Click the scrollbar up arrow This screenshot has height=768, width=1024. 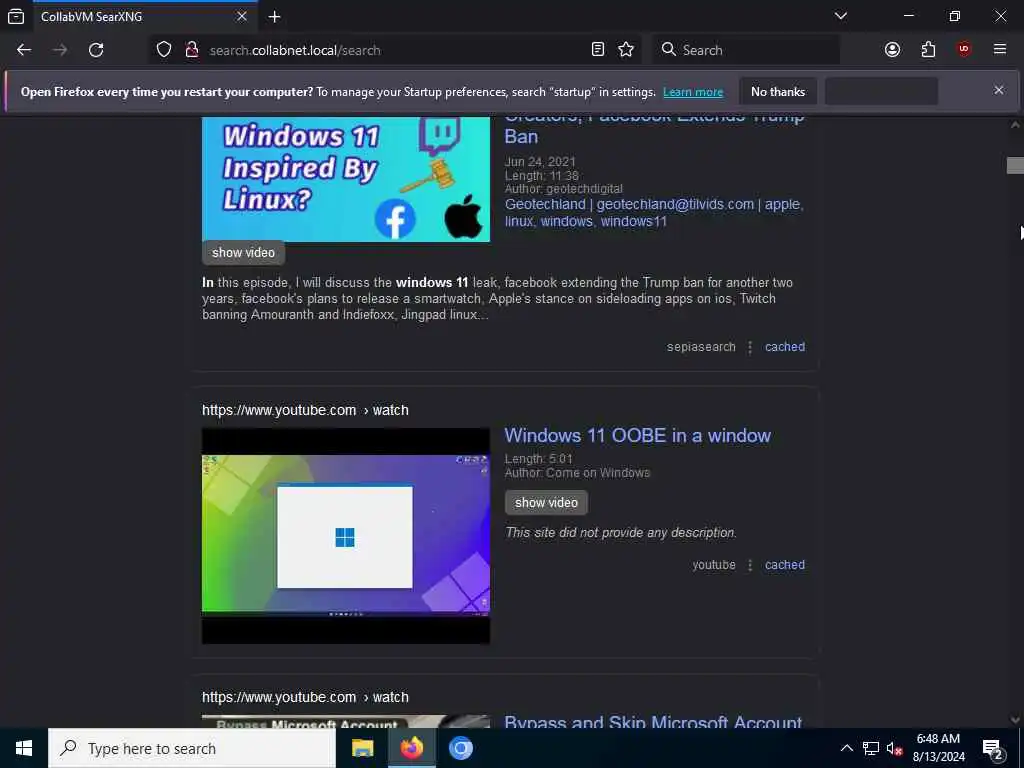pyautogui.click(x=1015, y=124)
